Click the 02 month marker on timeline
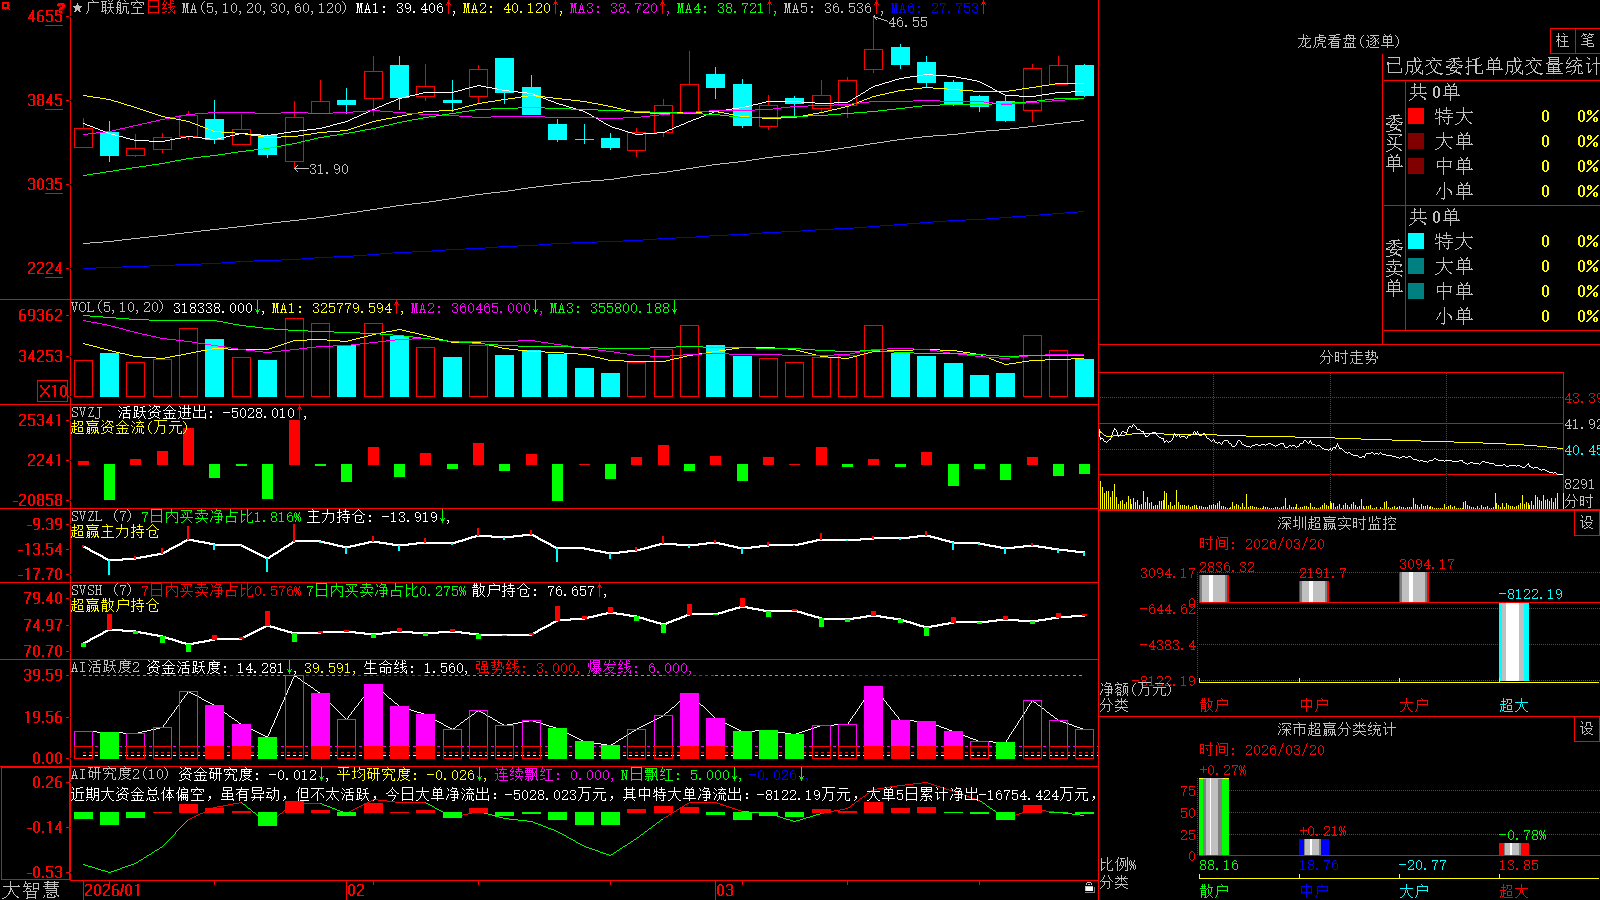 click(355, 890)
